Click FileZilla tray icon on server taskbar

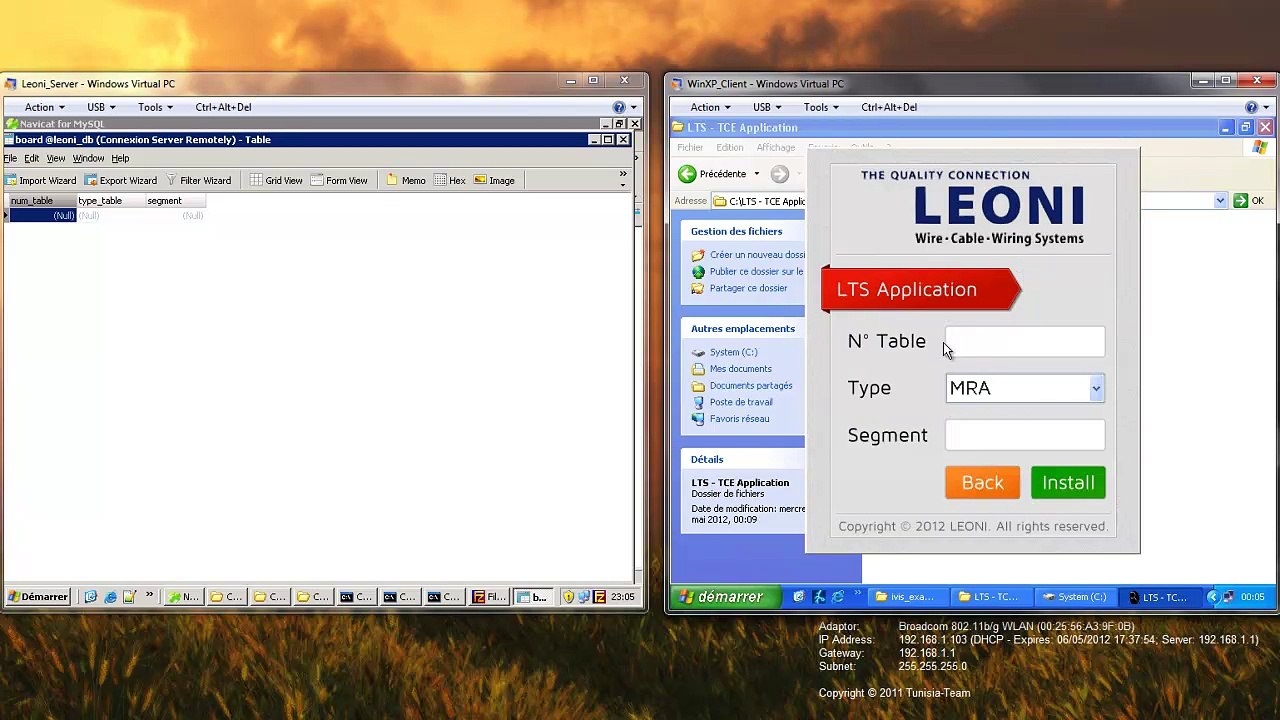click(x=599, y=597)
